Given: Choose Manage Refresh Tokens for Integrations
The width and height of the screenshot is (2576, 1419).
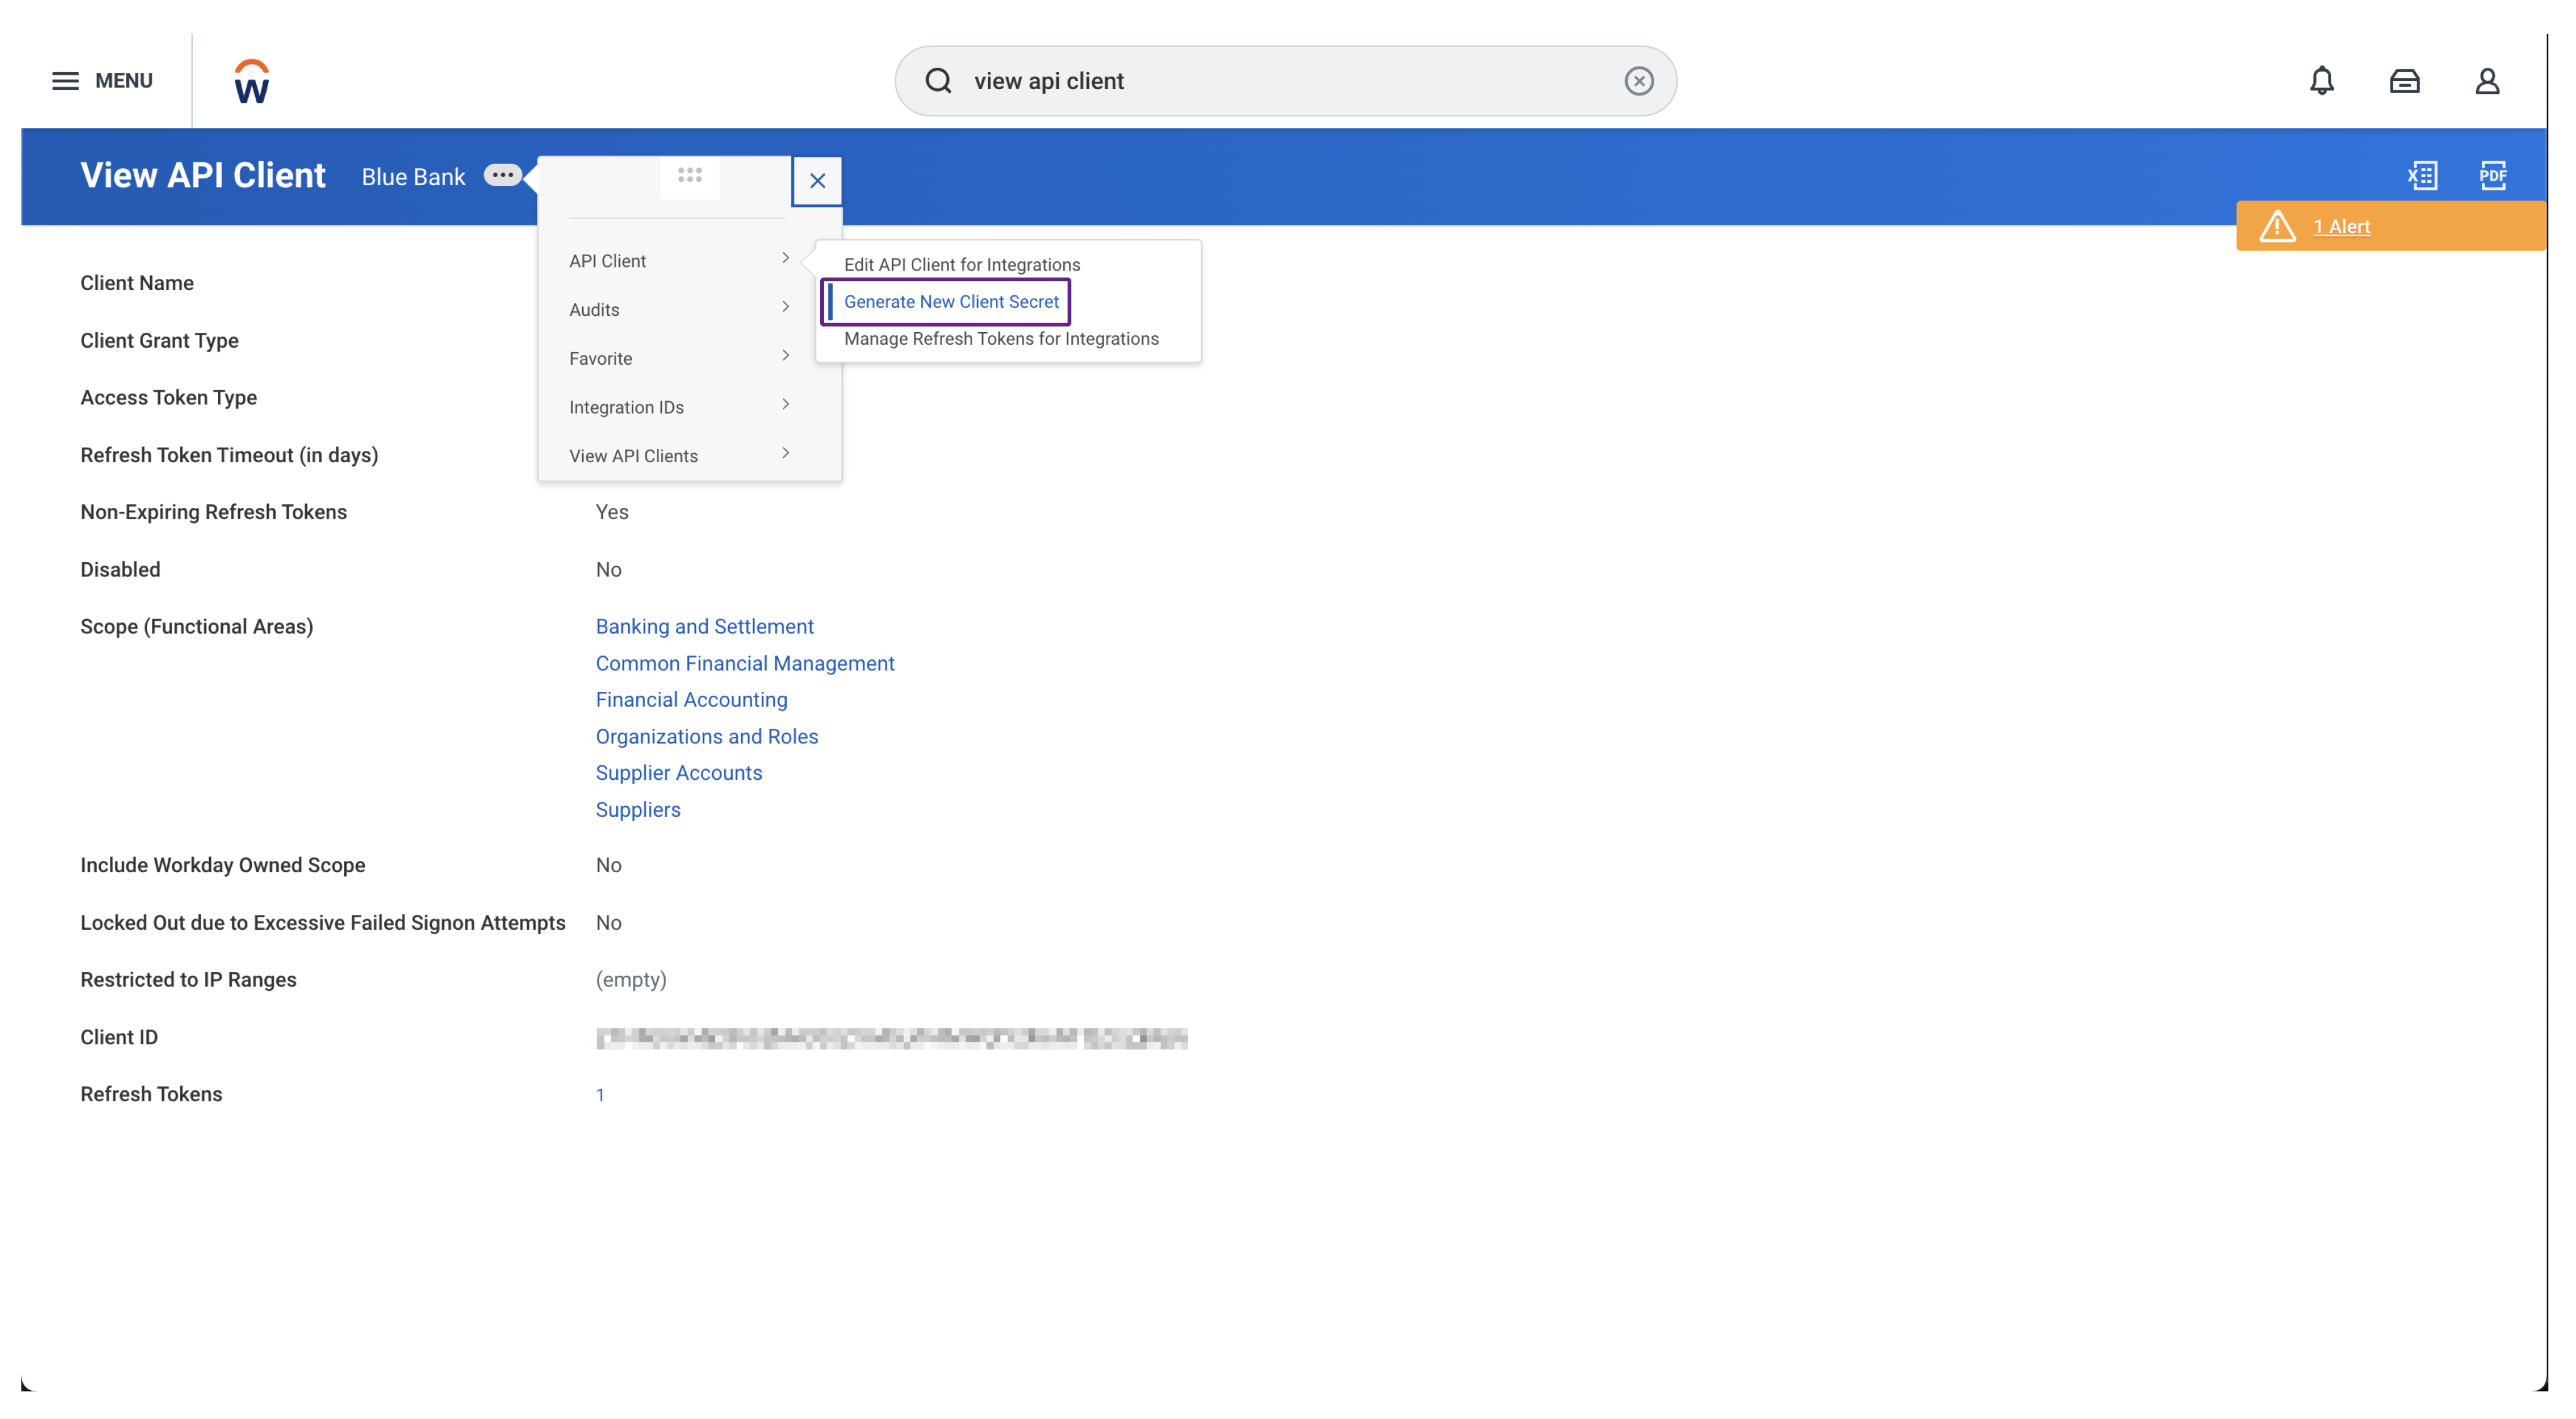Looking at the screenshot, I should (1001, 338).
